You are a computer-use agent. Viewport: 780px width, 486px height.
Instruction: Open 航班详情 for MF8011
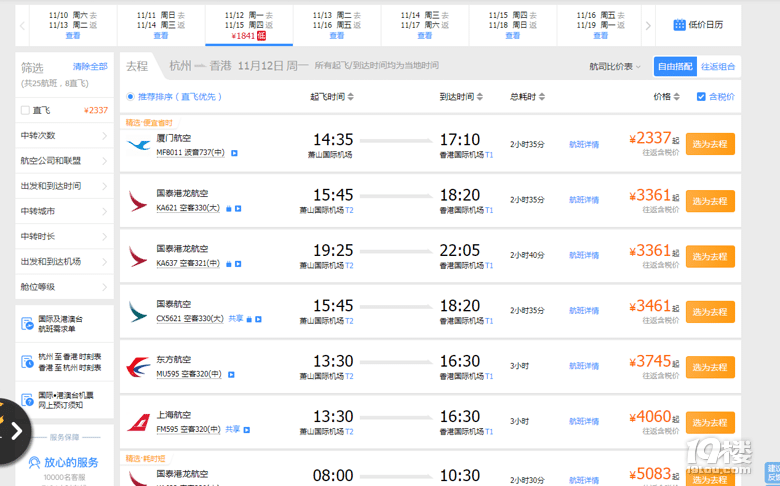[x=584, y=145]
